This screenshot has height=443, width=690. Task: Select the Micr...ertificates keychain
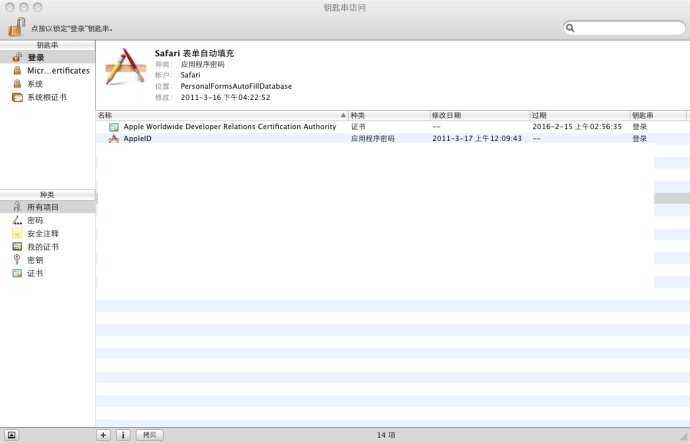[58, 70]
